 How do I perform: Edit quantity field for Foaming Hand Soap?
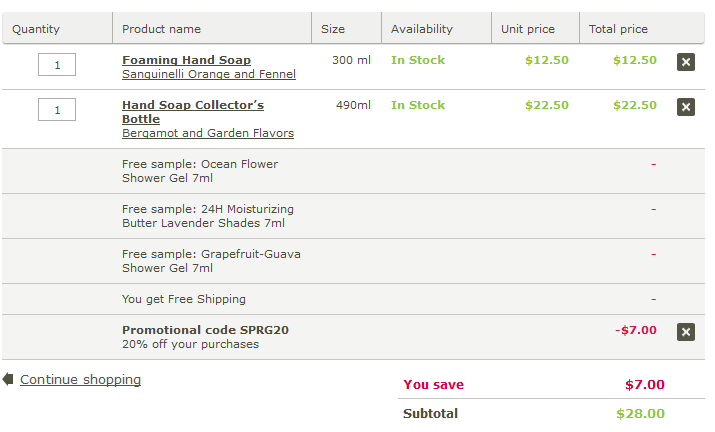[57, 65]
